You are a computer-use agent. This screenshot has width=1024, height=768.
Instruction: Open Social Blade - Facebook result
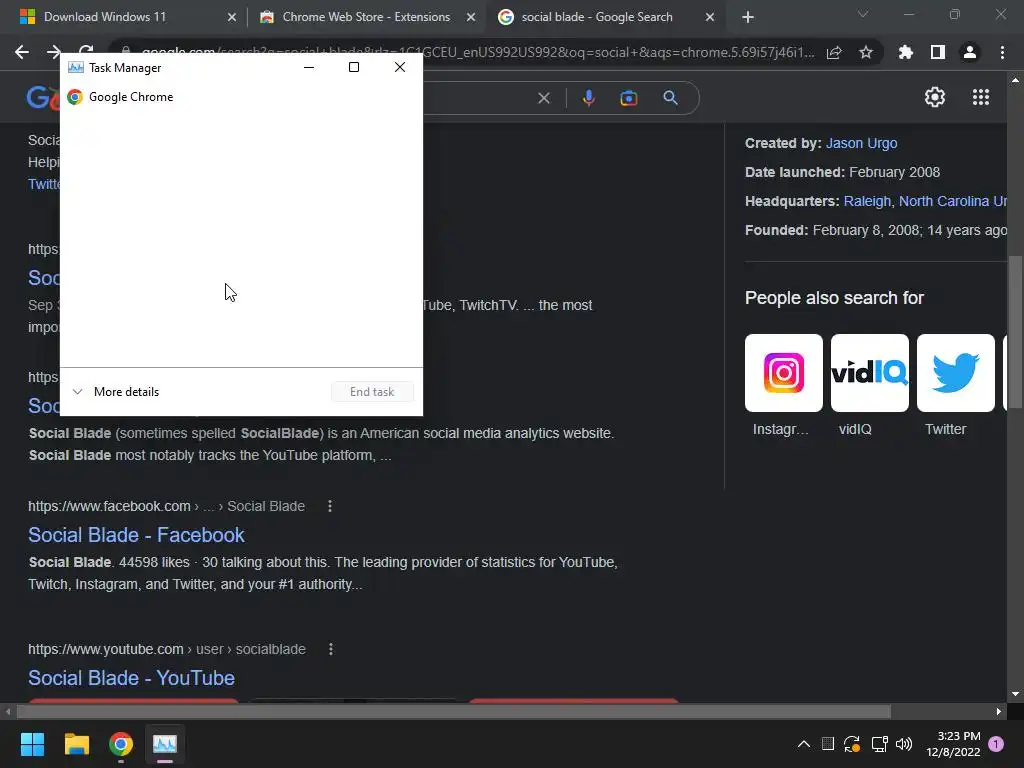[x=136, y=535]
